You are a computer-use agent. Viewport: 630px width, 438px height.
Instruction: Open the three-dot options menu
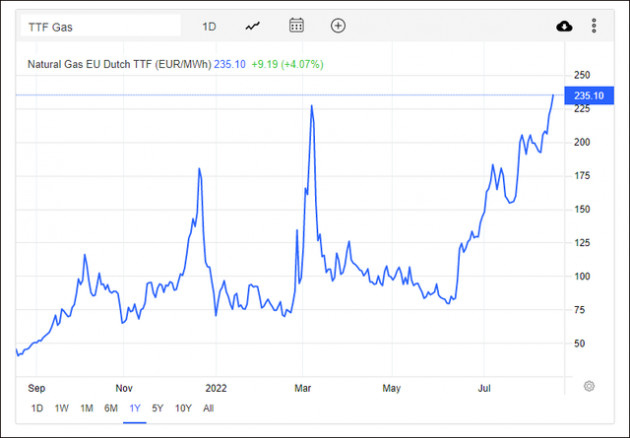pyautogui.click(x=594, y=26)
